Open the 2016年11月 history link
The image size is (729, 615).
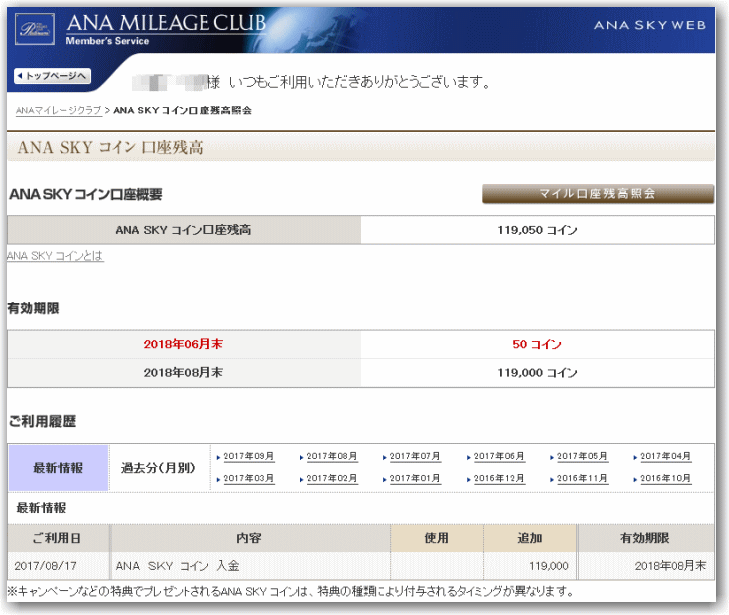[x=583, y=478]
